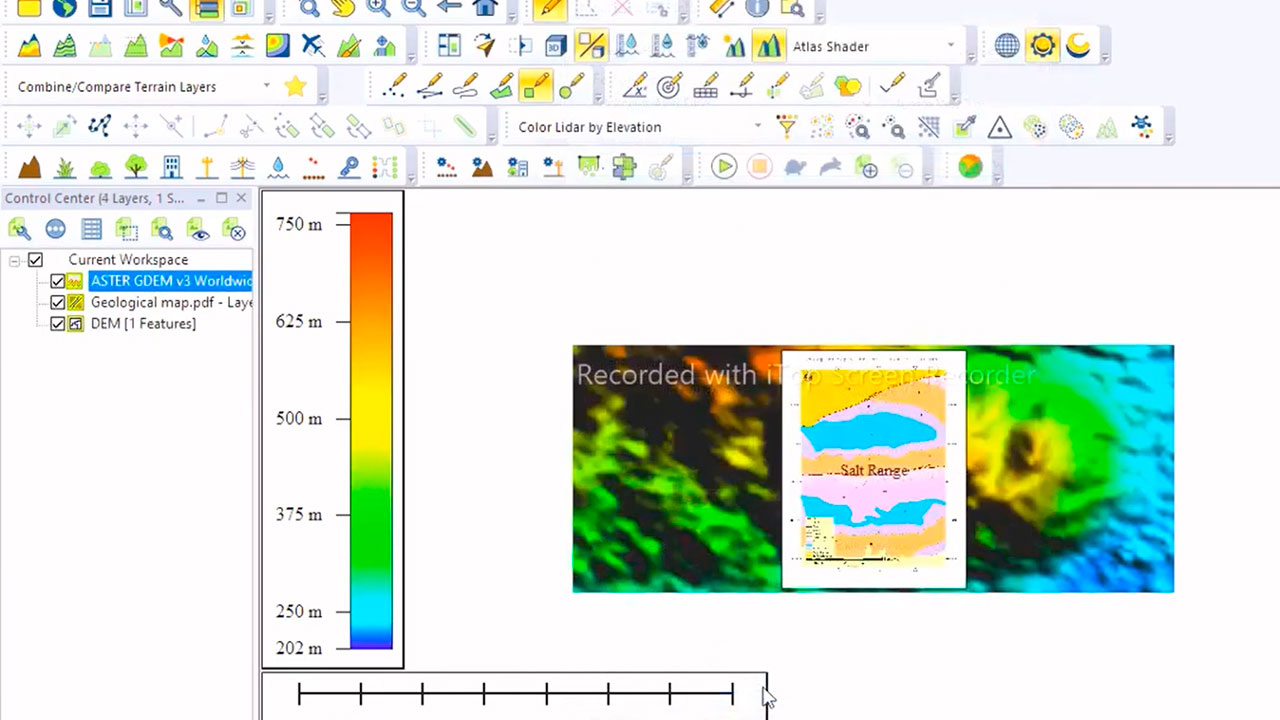This screenshot has width=1280, height=720.
Task: Collapse the Current Workspace tree node
Action: [15, 260]
